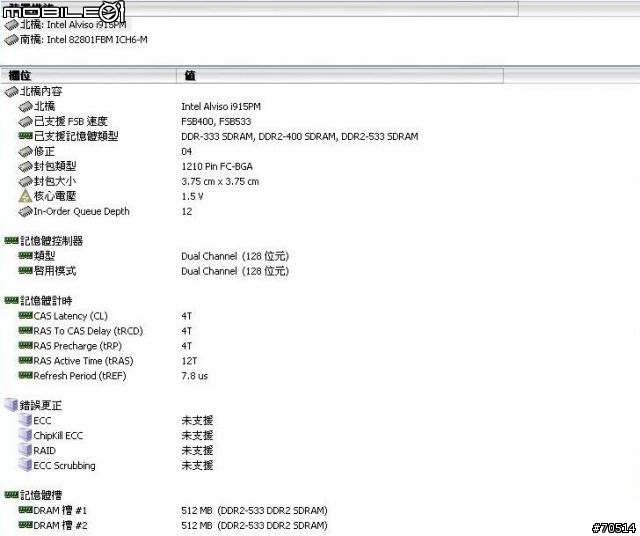Click the value FSB400, FSB533
Image resolution: width=640 pixels, height=536 pixels.
216,121
